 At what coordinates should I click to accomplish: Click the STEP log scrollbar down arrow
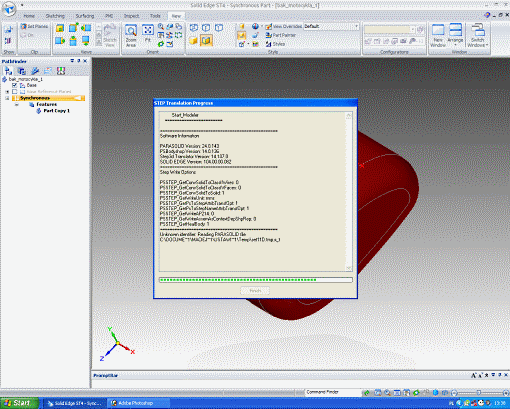click(x=349, y=268)
